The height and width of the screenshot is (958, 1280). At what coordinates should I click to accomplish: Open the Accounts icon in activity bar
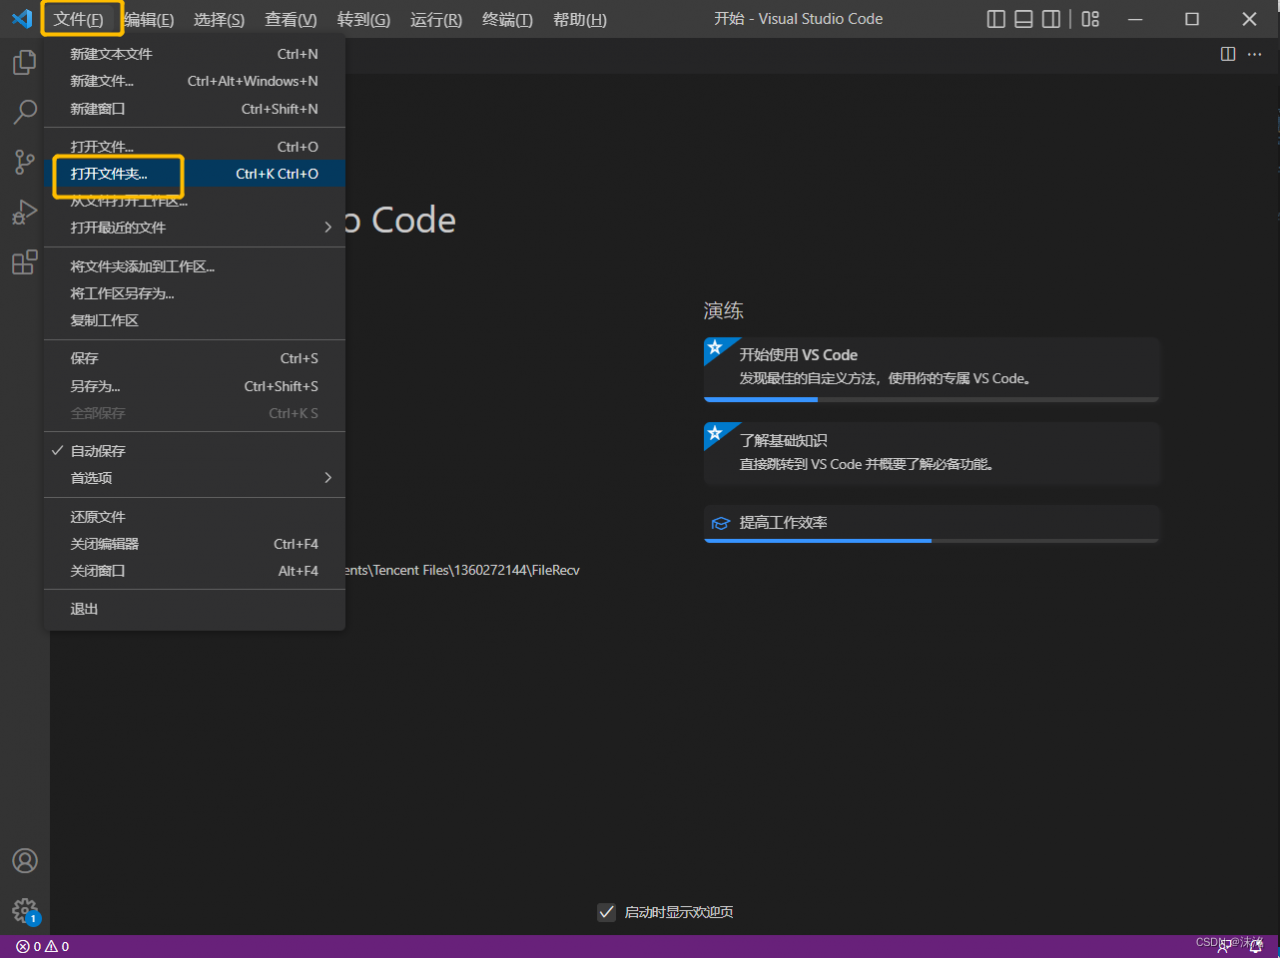click(x=25, y=861)
